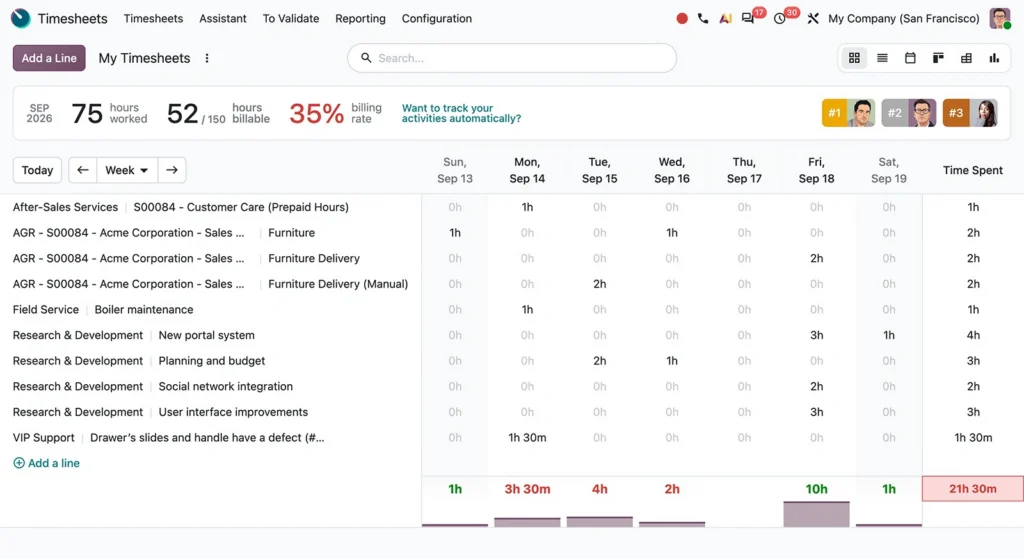Click the Monday 3h 30m daily total

pyautogui.click(x=527, y=488)
